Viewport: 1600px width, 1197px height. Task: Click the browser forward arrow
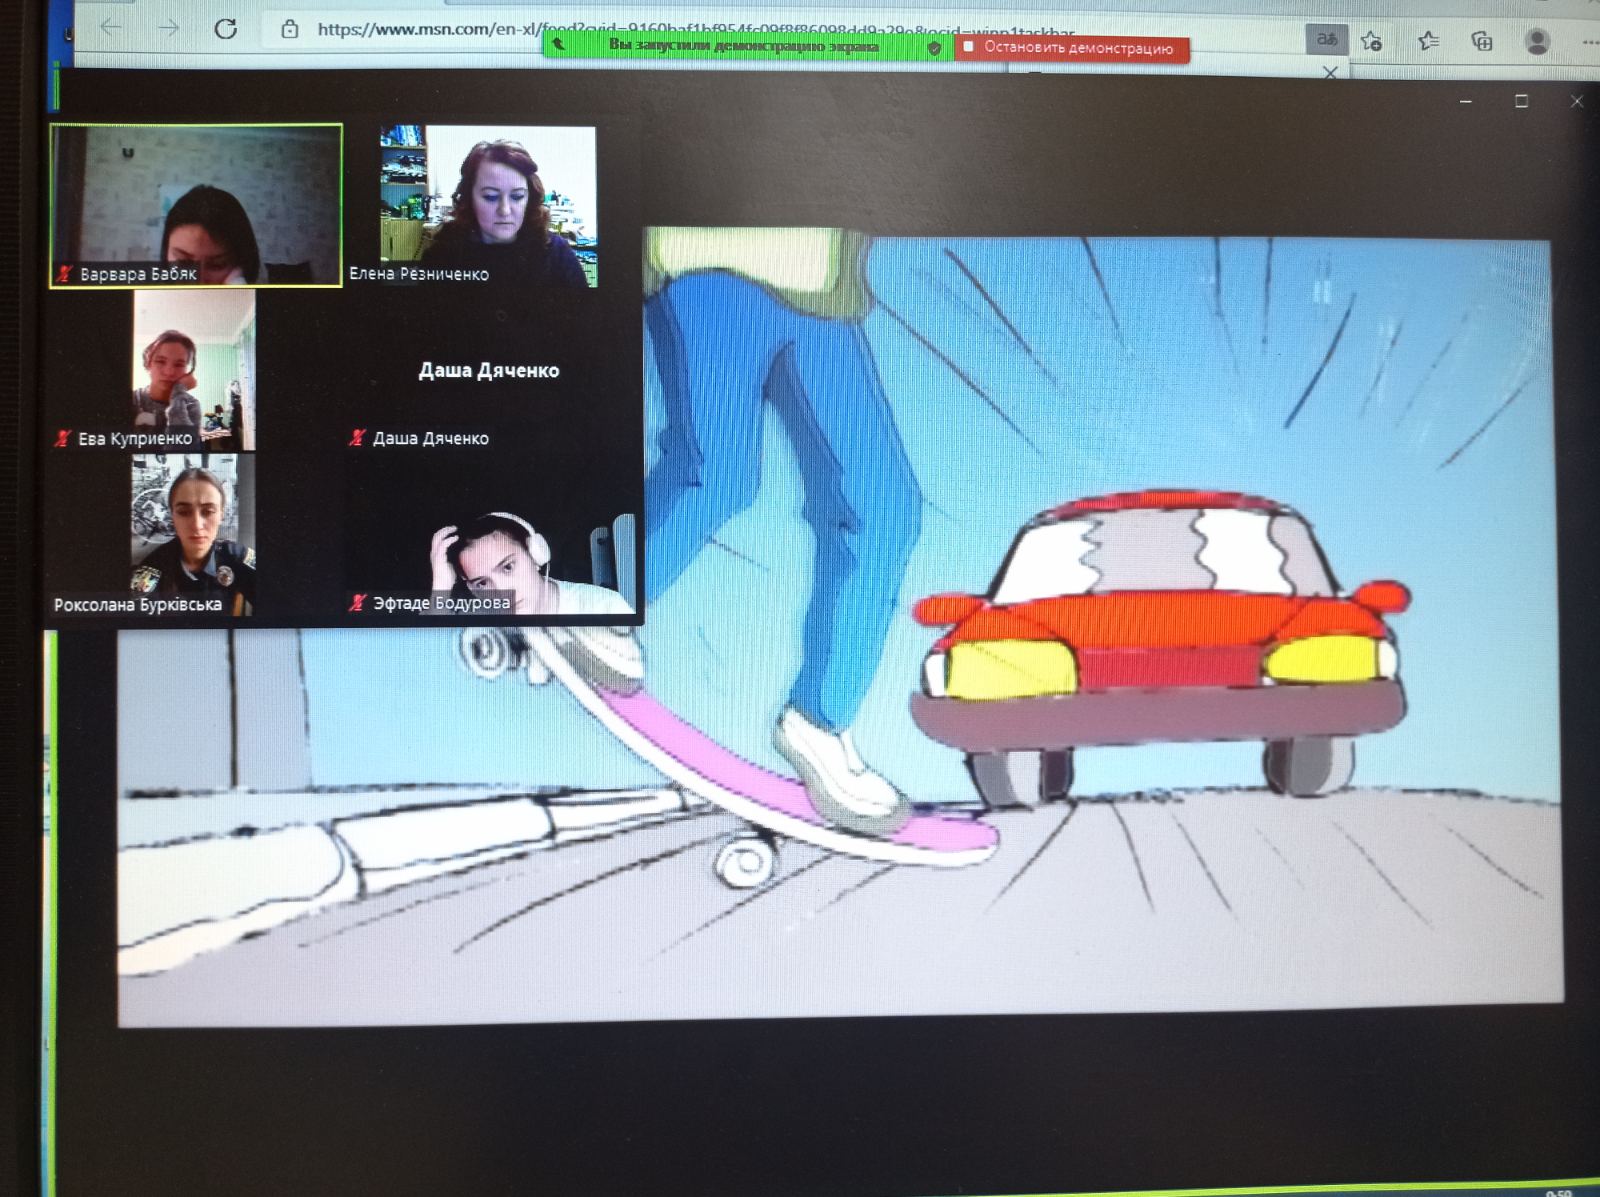[168, 28]
